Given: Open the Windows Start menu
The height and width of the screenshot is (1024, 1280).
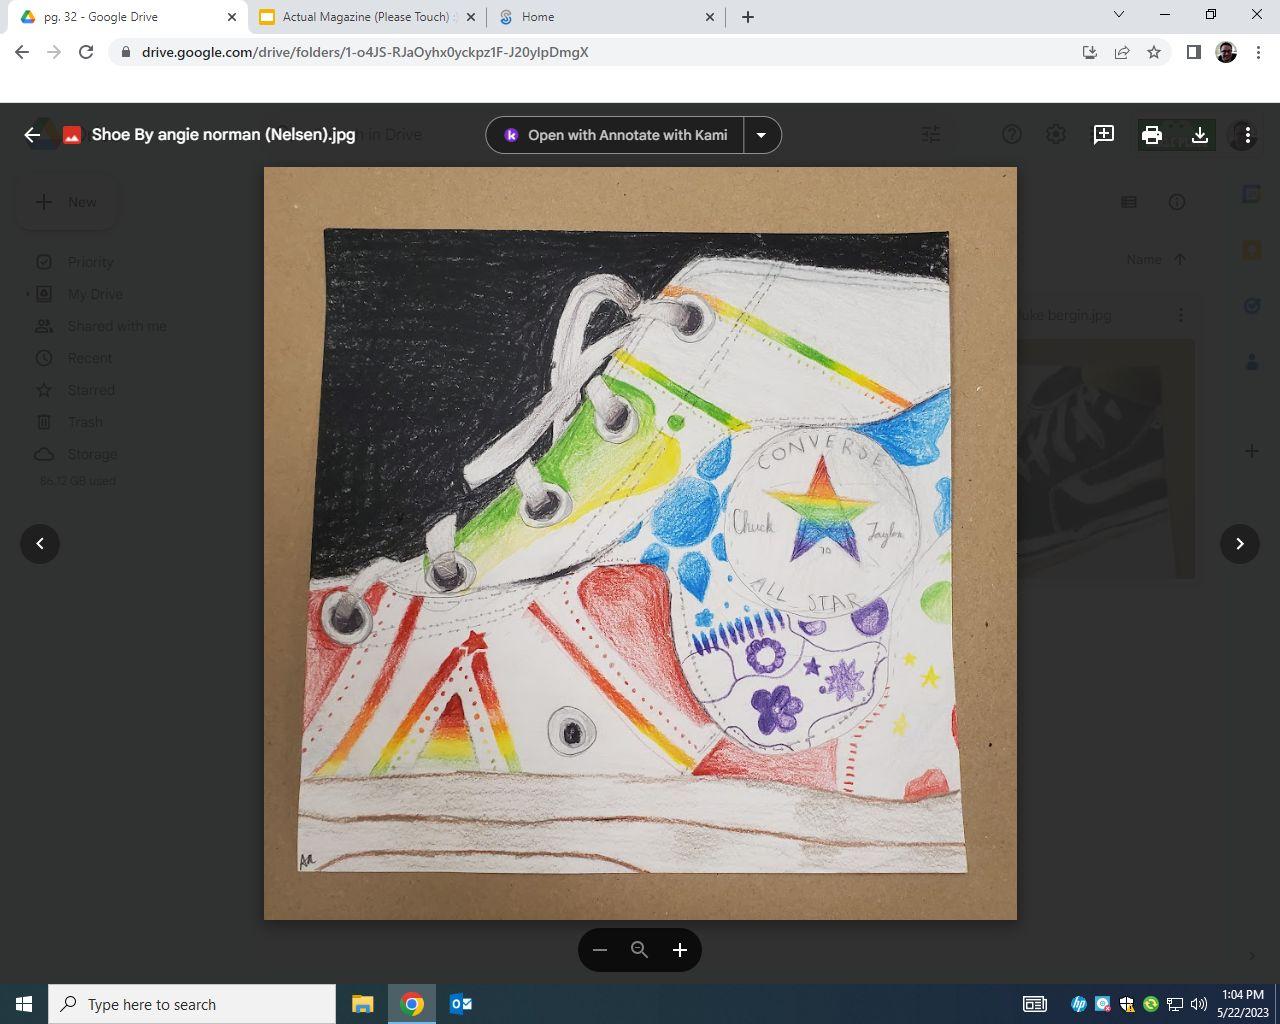Looking at the screenshot, I should tap(24, 1004).
